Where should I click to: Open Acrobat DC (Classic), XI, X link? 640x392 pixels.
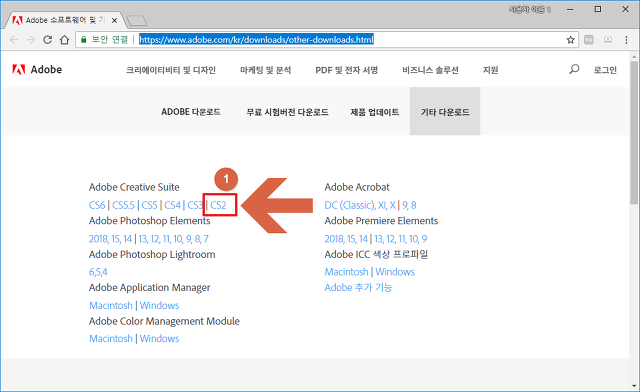pyautogui.click(x=360, y=205)
